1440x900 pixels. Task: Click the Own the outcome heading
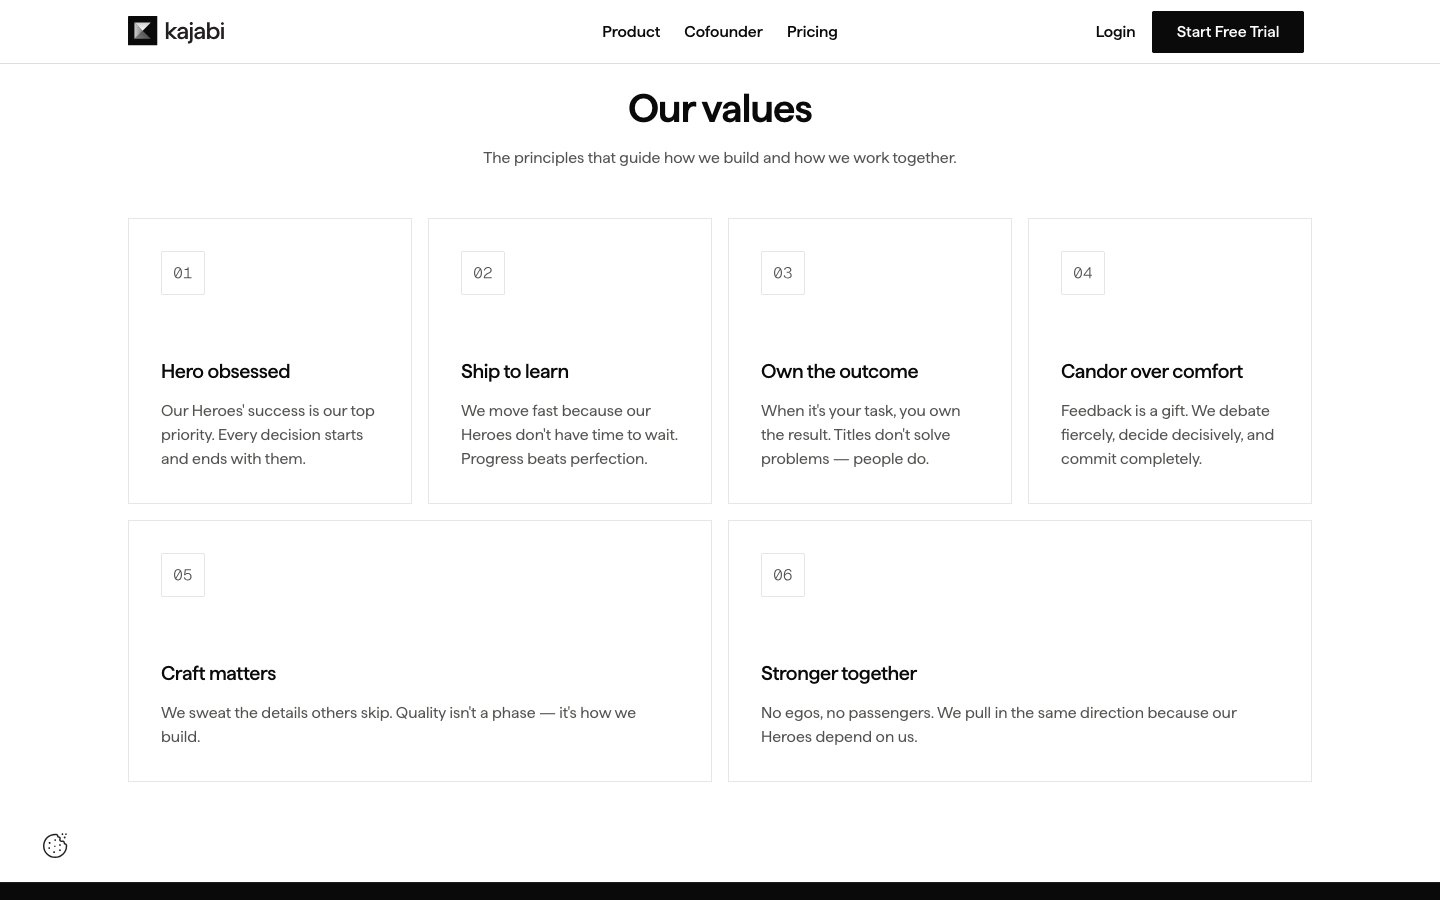point(839,371)
